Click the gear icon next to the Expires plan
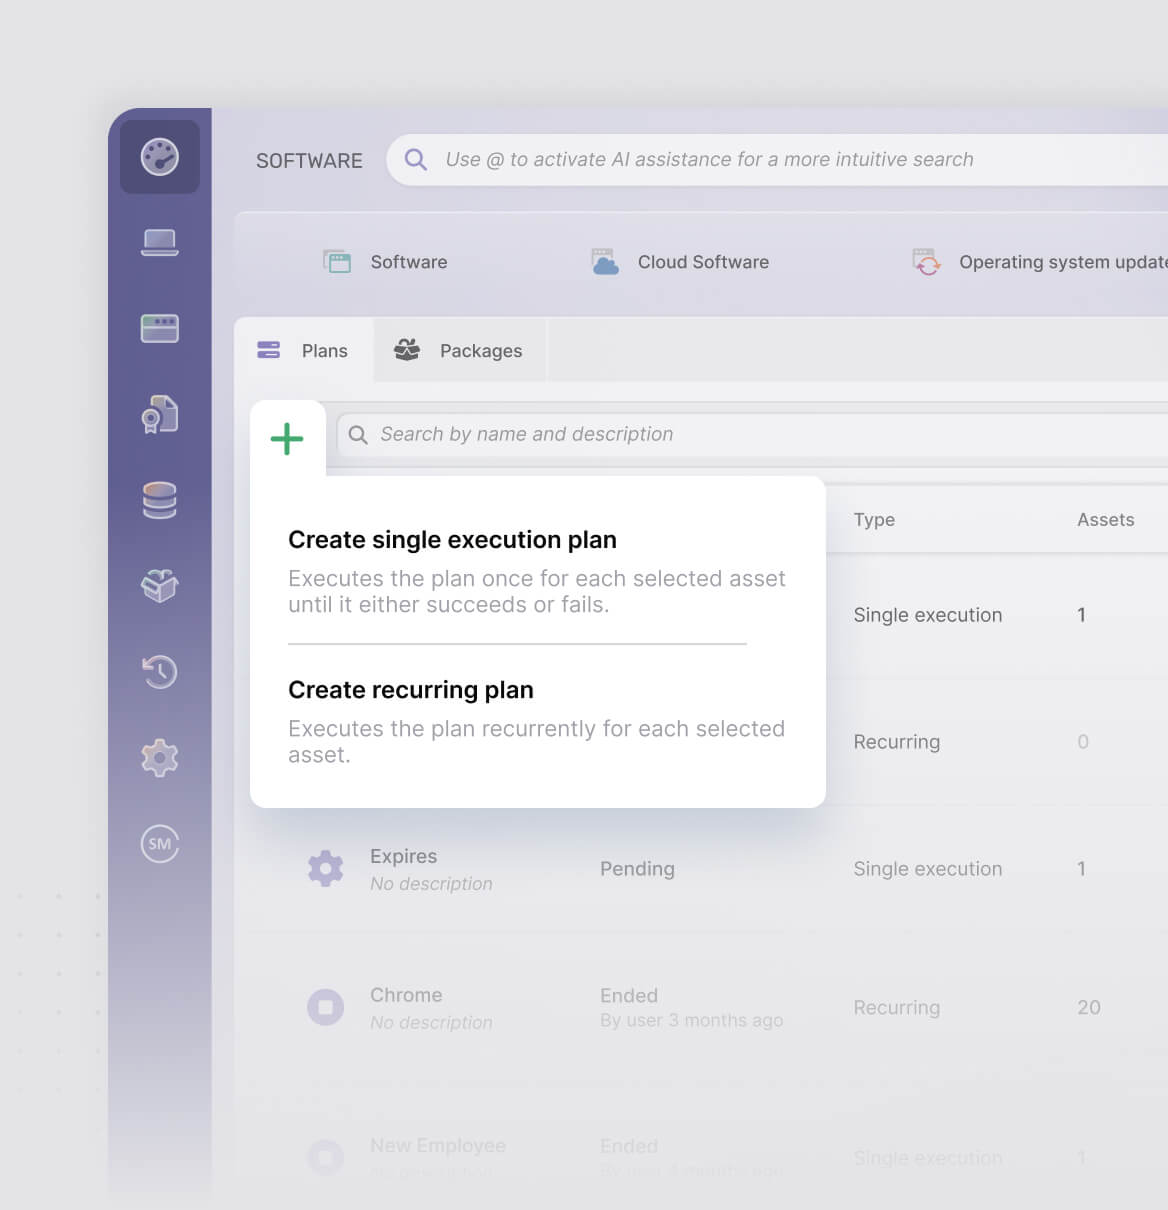Image resolution: width=1168 pixels, height=1210 pixels. [325, 868]
